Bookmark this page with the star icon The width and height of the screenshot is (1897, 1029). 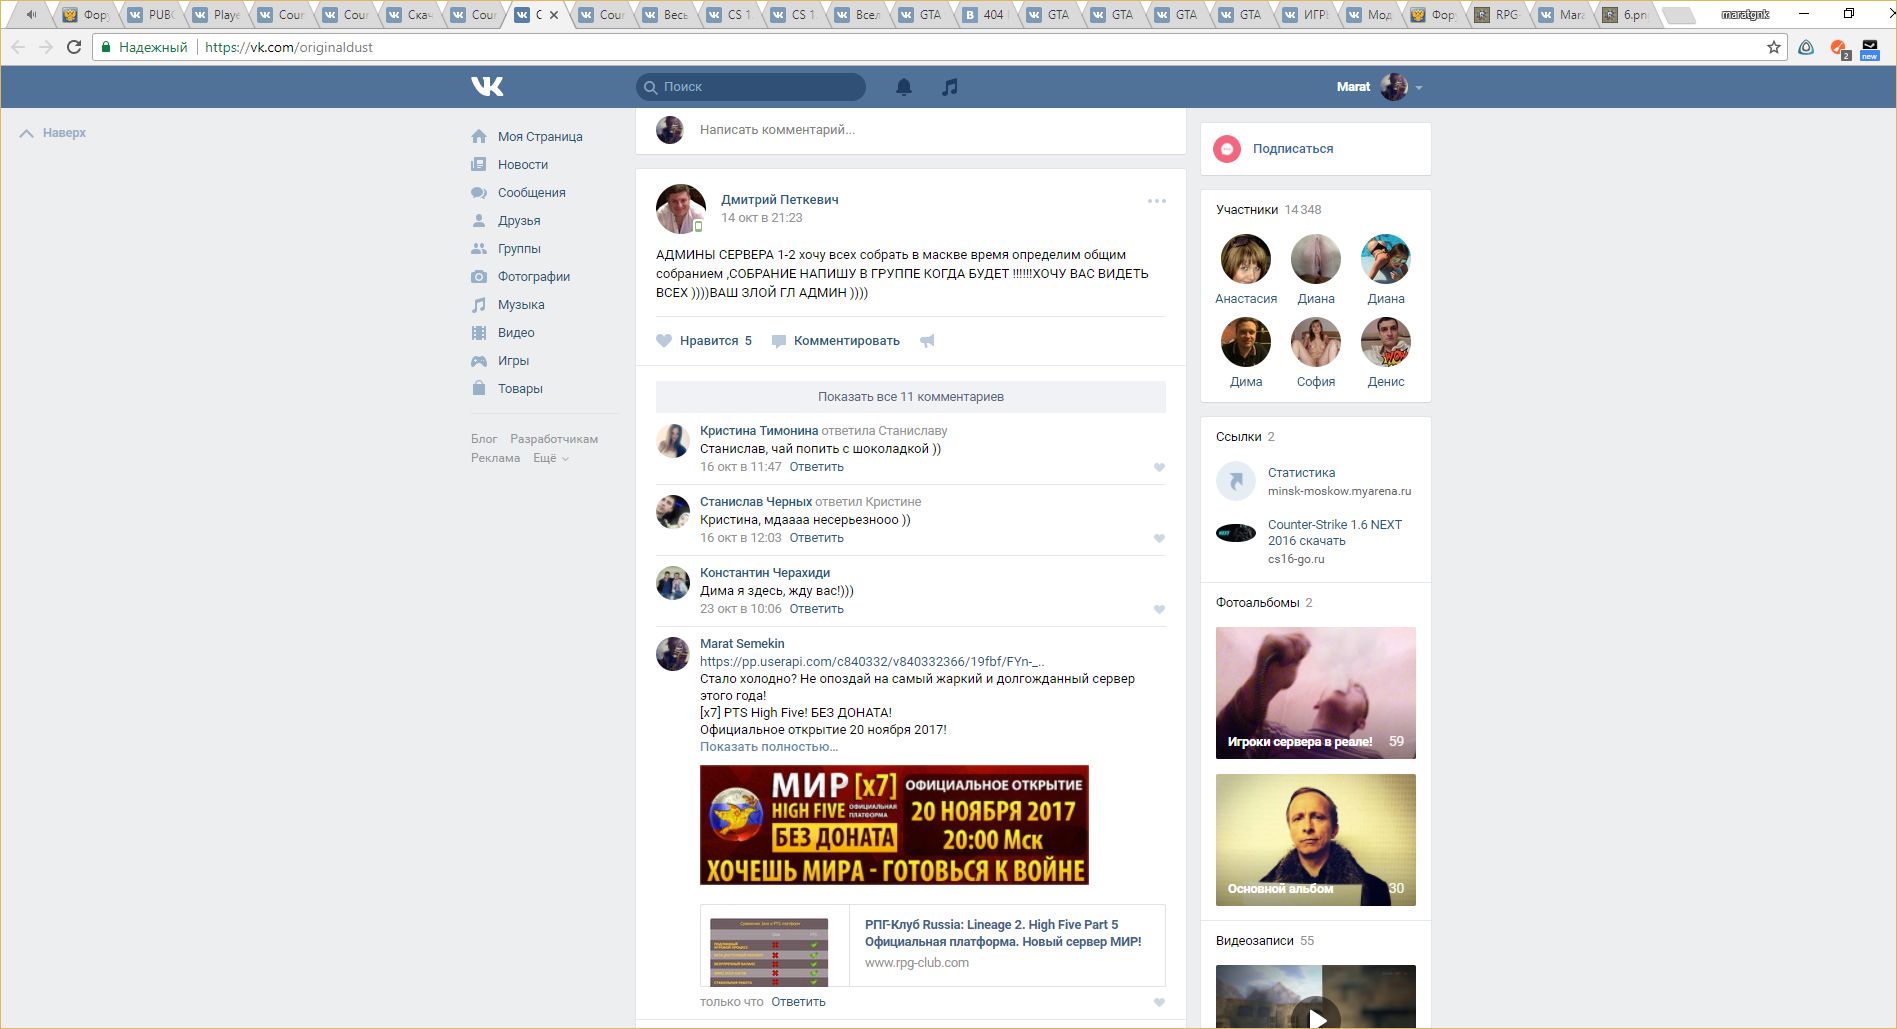[x=1773, y=47]
